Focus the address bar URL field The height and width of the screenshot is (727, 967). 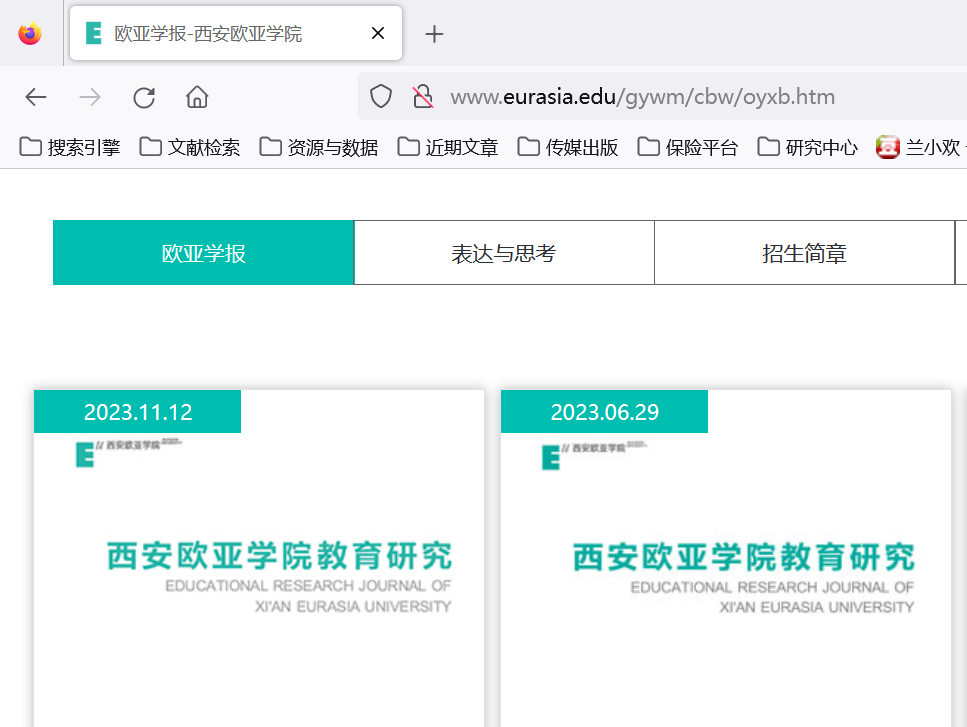662,97
